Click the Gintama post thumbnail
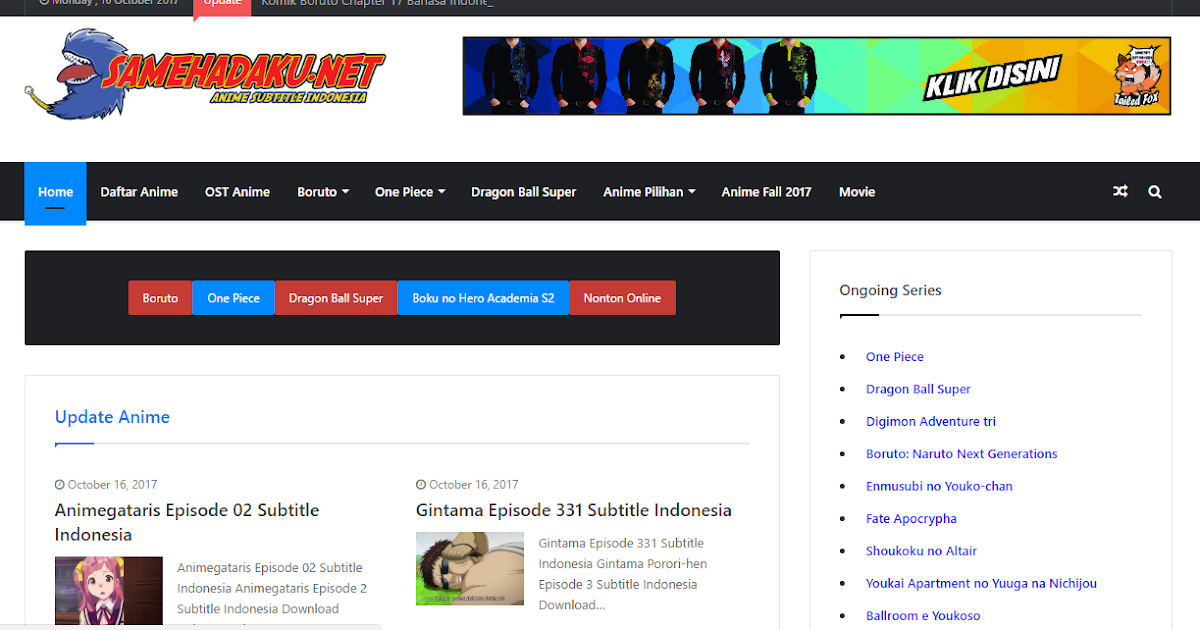This screenshot has width=1200, height=630. pyautogui.click(x=470, y=568)
